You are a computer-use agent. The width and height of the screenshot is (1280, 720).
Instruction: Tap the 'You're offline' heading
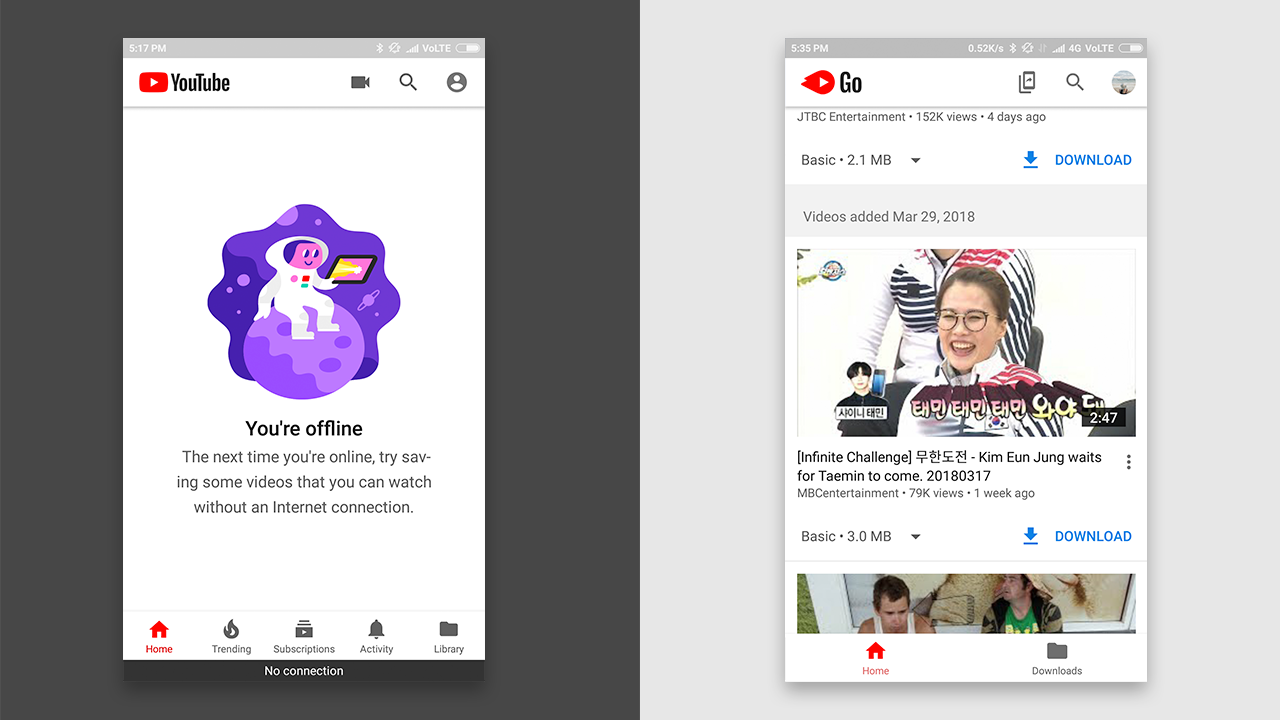click(304, 428)
